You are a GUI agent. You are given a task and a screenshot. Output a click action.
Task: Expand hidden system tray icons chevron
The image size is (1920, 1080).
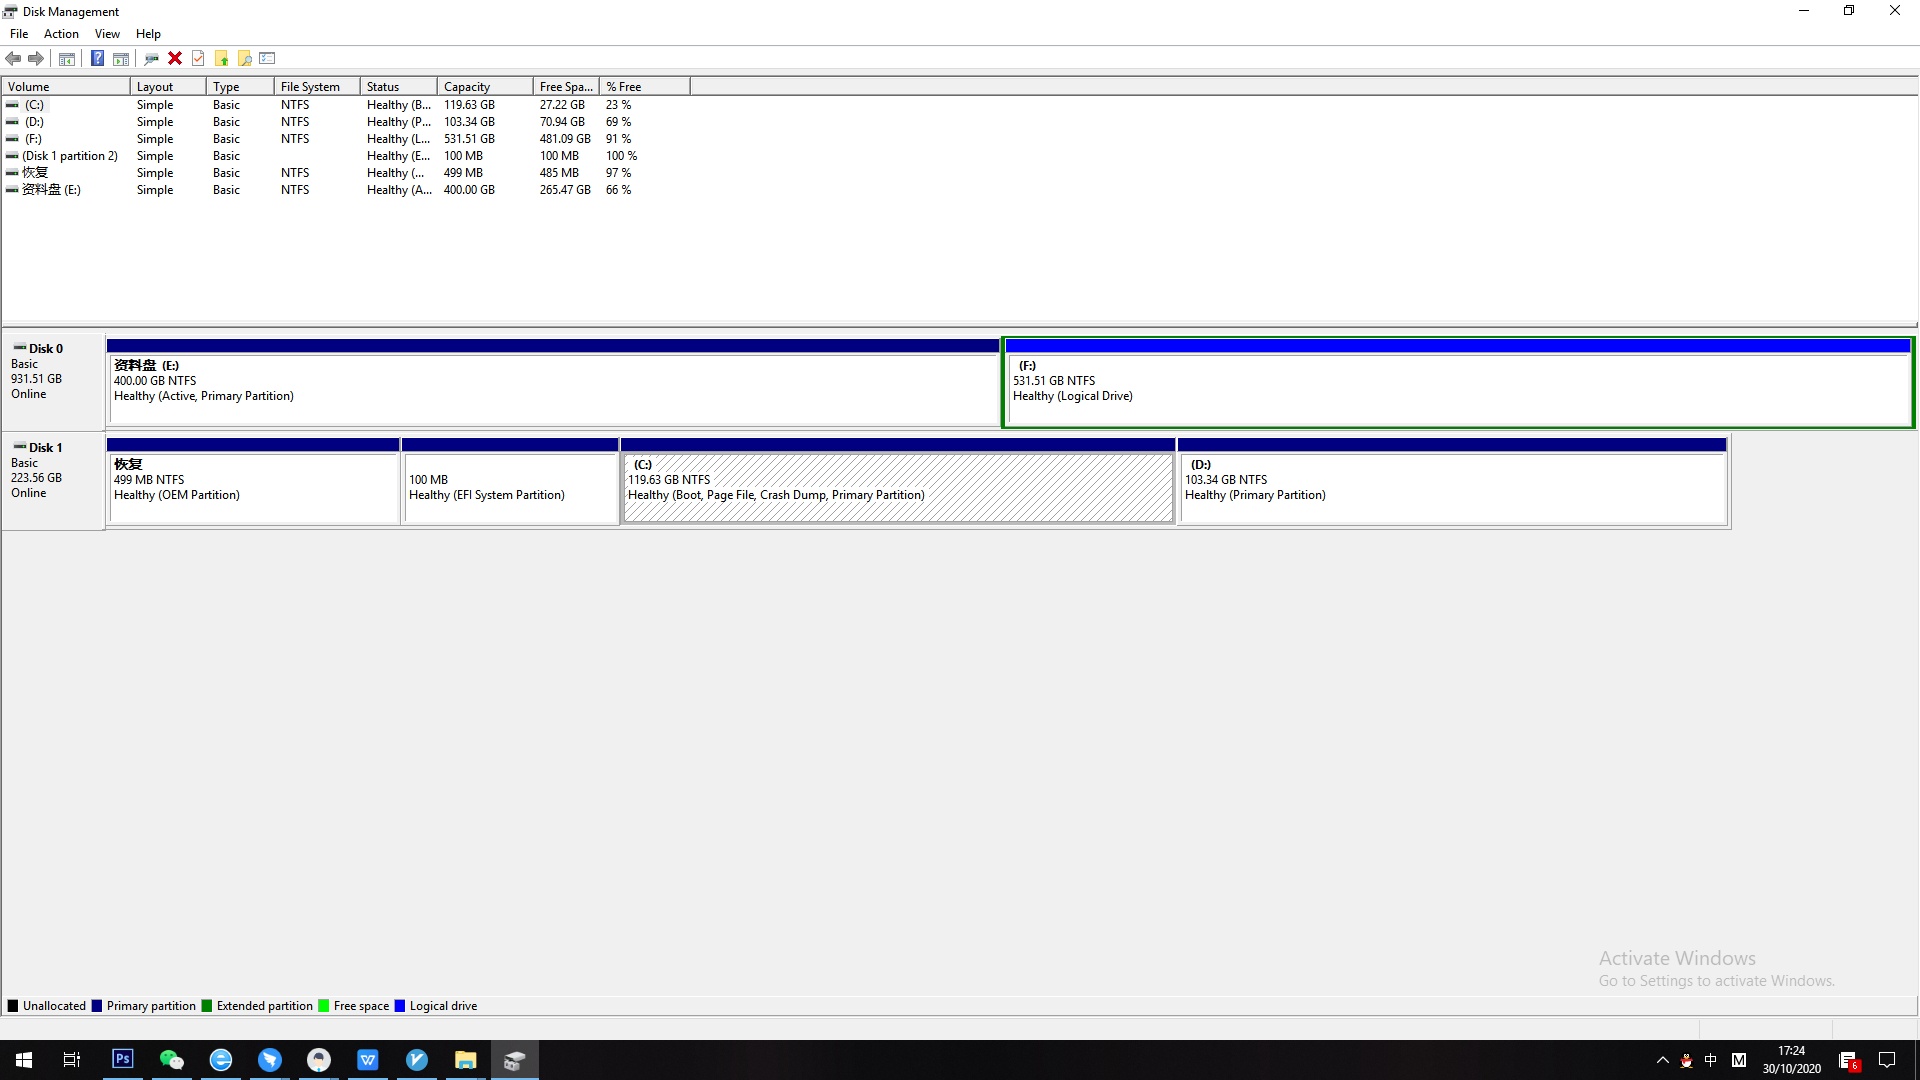(1662, 1060)
